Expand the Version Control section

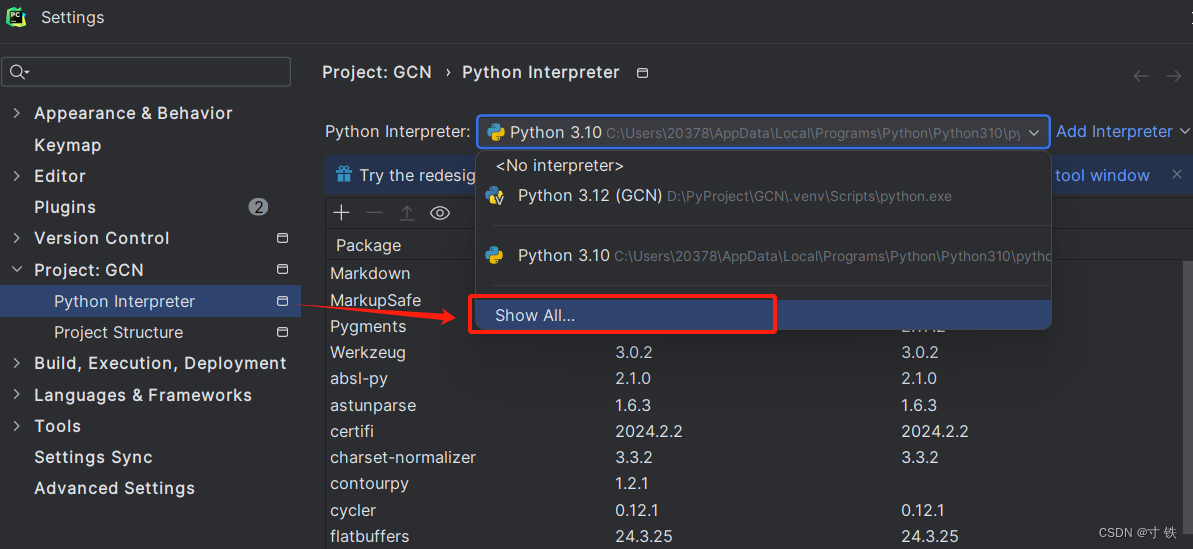(17, 238)
